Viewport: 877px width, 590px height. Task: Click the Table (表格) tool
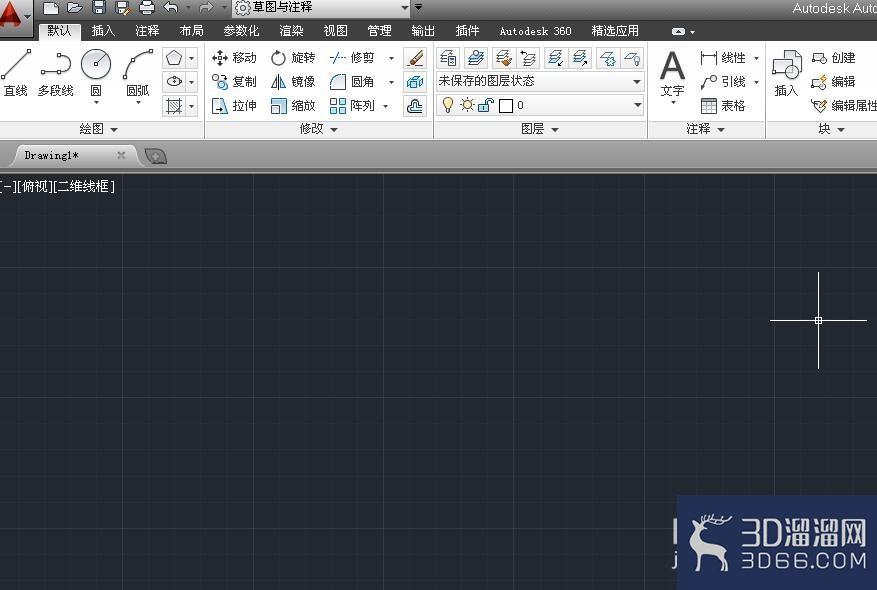pyautogui.click(x=723, y=106)
